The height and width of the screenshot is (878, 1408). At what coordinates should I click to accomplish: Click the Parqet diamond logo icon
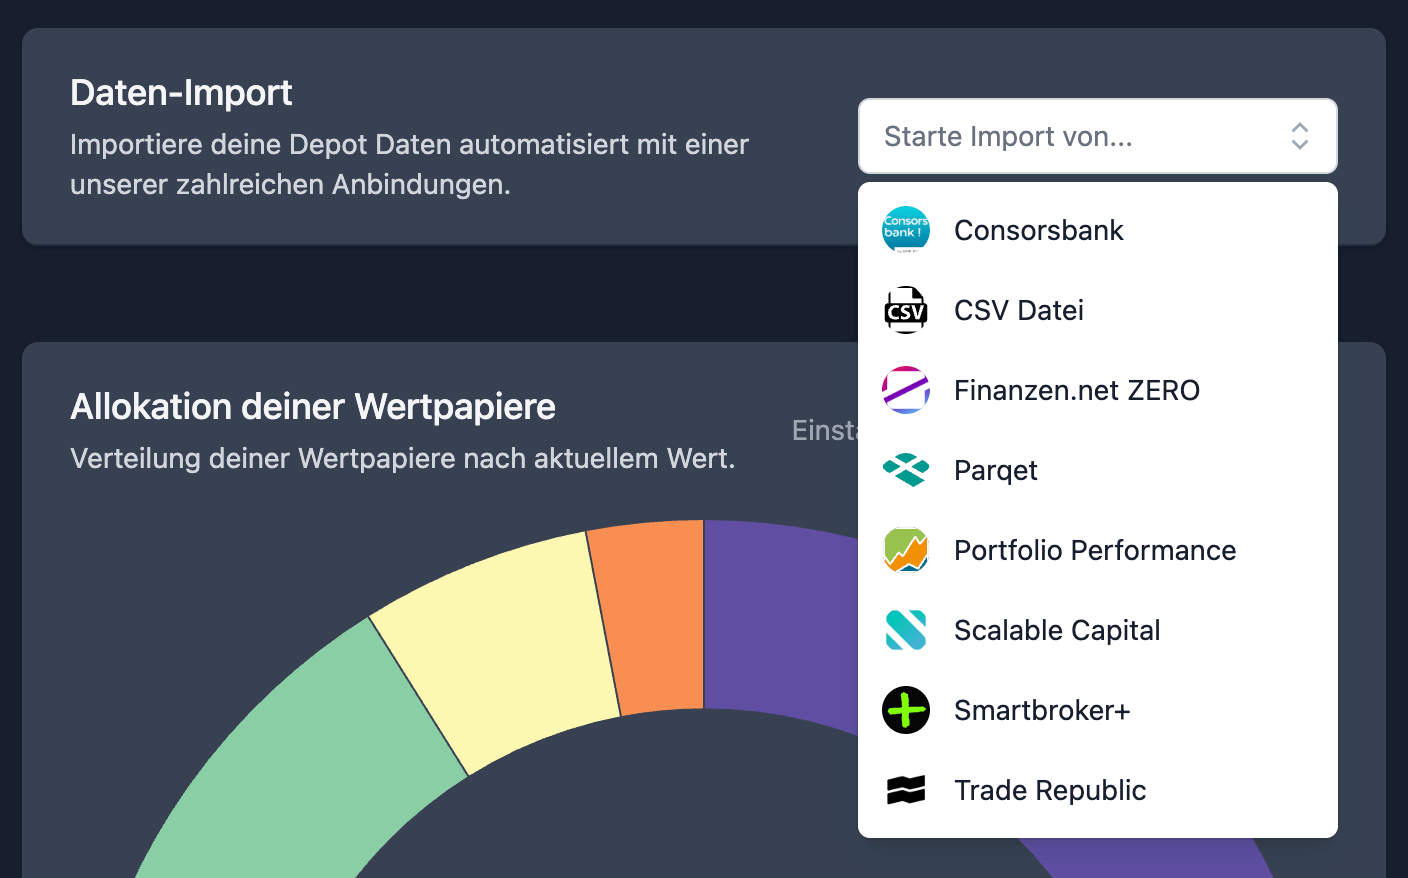[905, 470]
